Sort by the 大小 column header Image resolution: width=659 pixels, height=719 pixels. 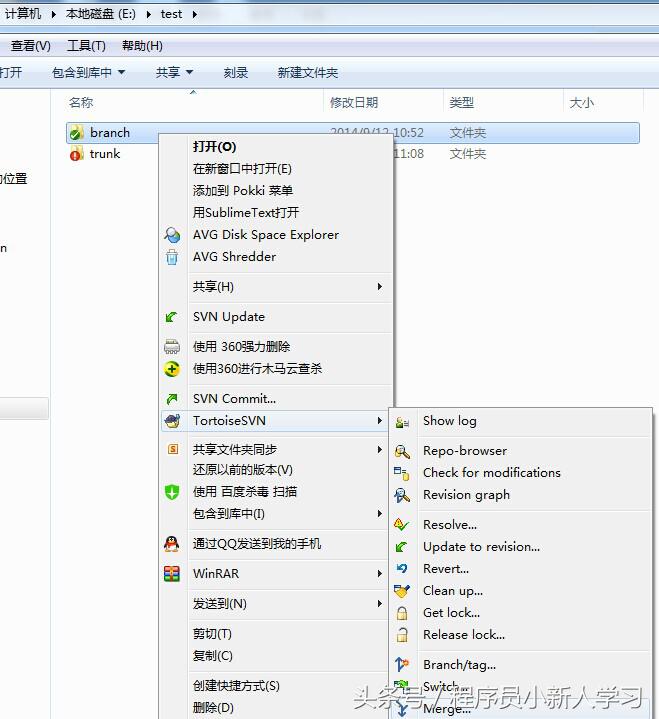(581, 102)
